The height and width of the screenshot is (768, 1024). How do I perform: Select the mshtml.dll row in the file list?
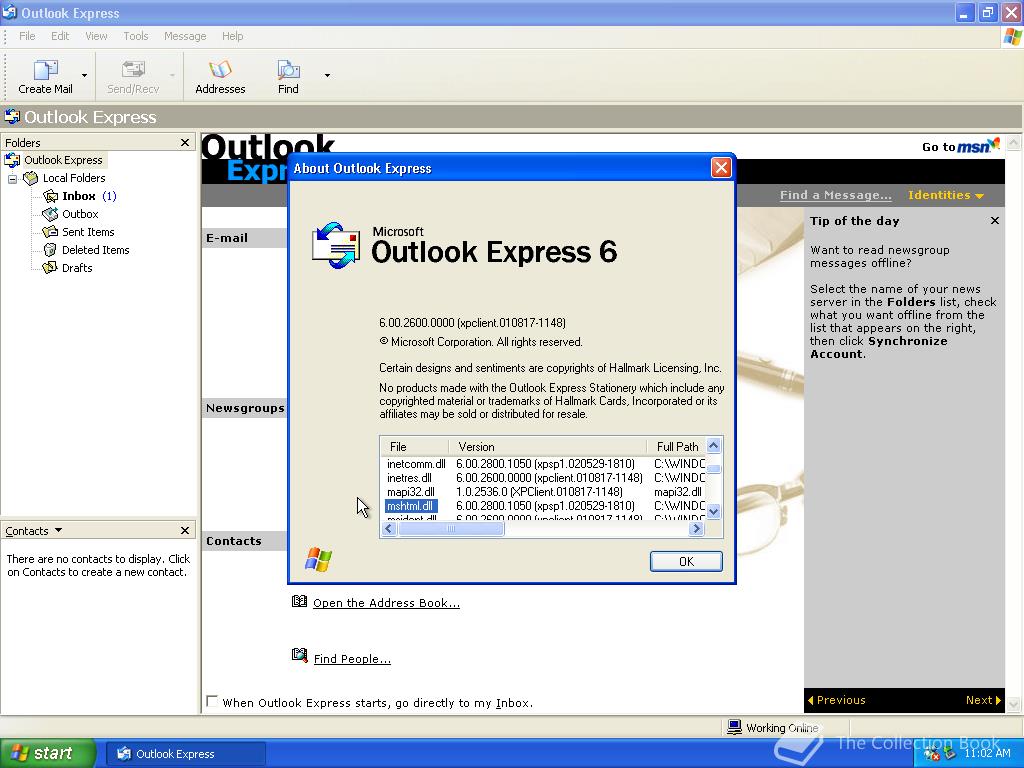[409, 506]
